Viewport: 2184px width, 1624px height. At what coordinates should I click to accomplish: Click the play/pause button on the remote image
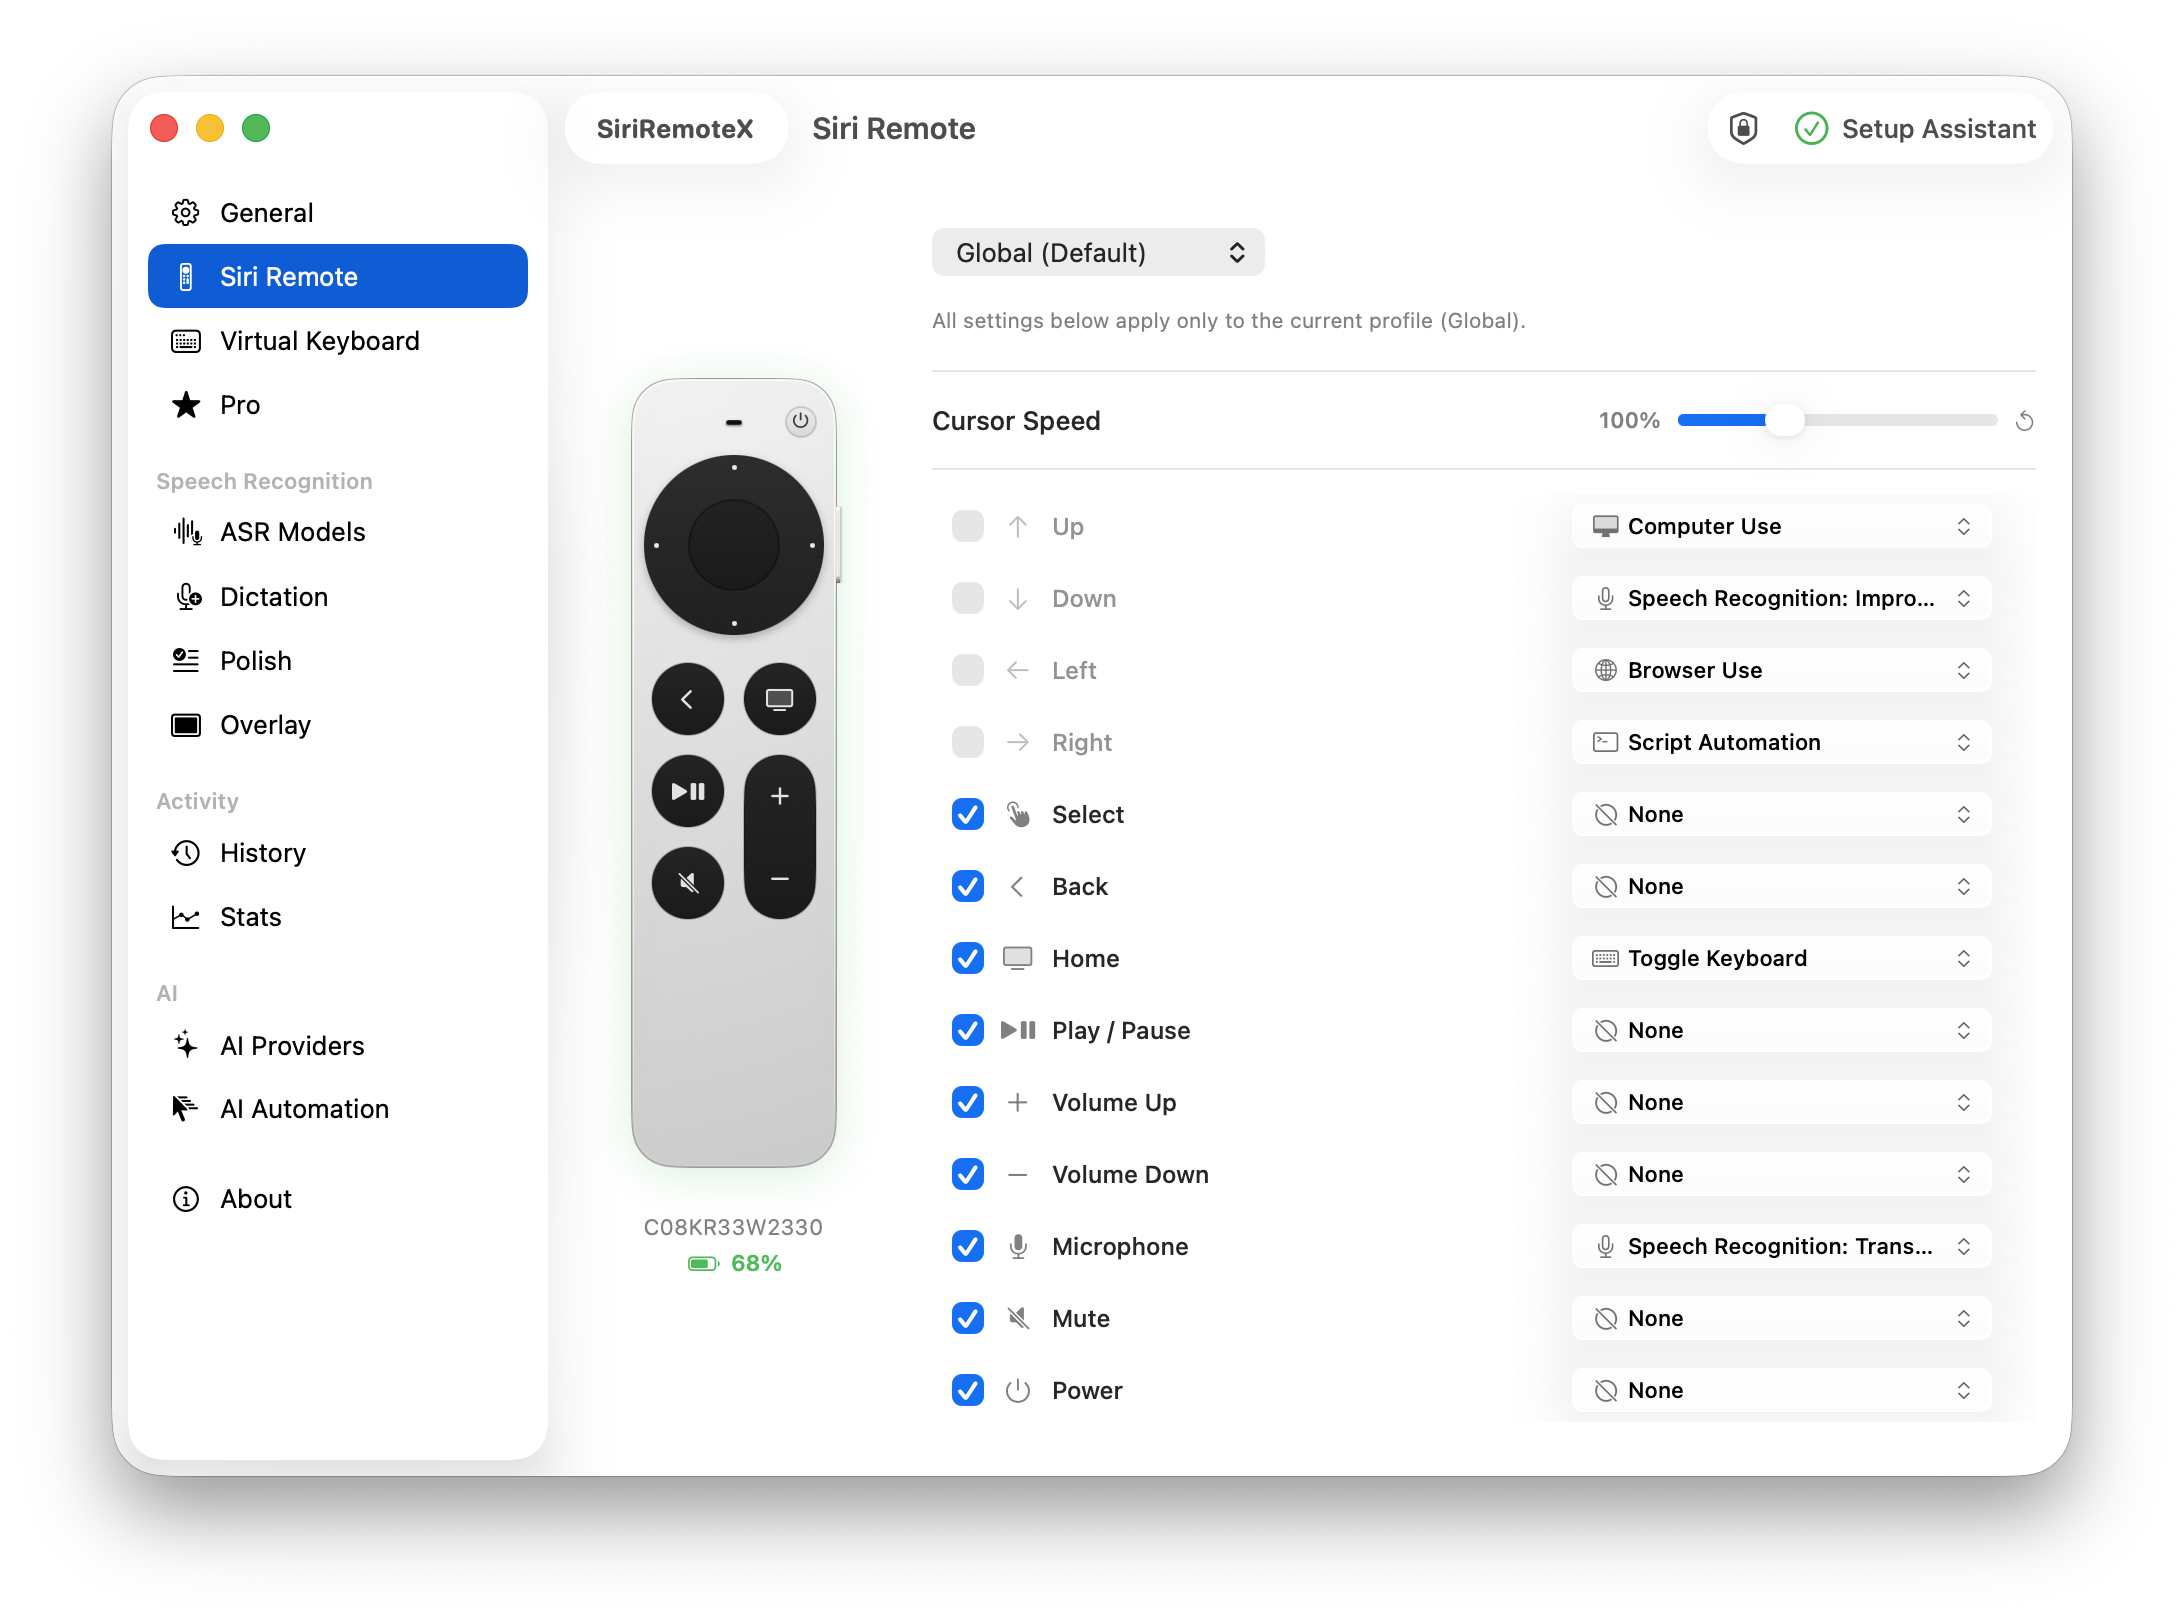pos(687,791)
